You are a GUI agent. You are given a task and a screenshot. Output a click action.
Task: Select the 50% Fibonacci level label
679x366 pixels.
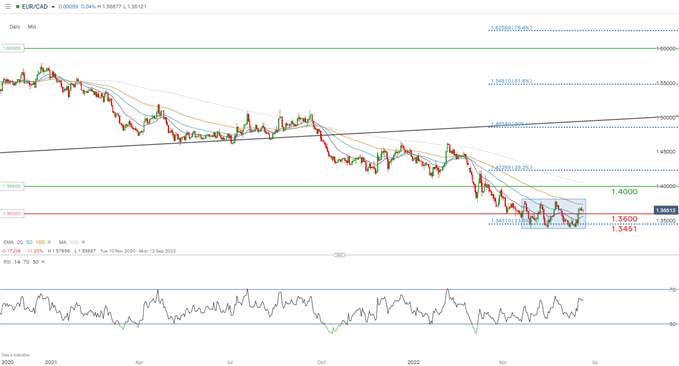tap(509, 124)
